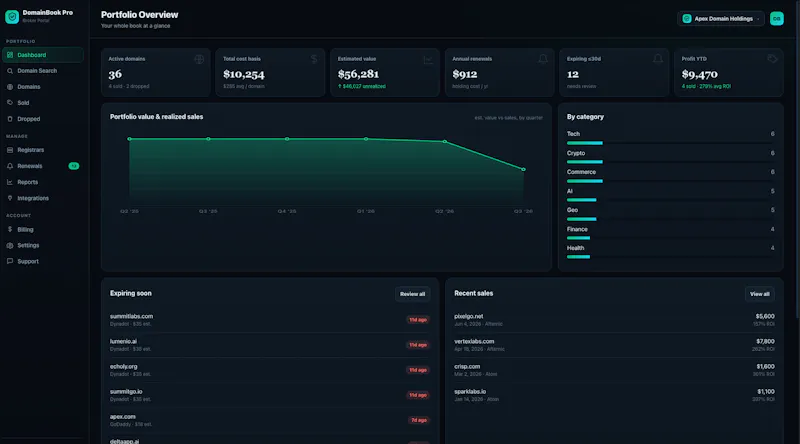Click the bell icon on the Expiring ≤30d card
This screenshot has width=800, height=444.
(x=658, y=59)
